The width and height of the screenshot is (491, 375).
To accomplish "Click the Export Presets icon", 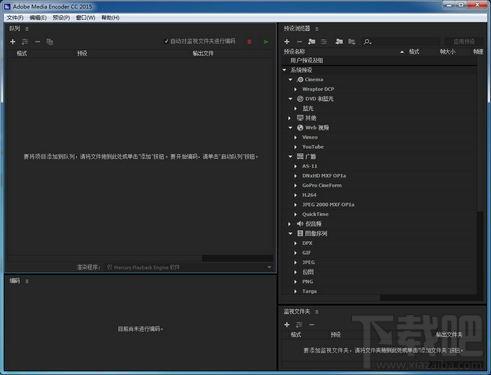I will (352, 42).
